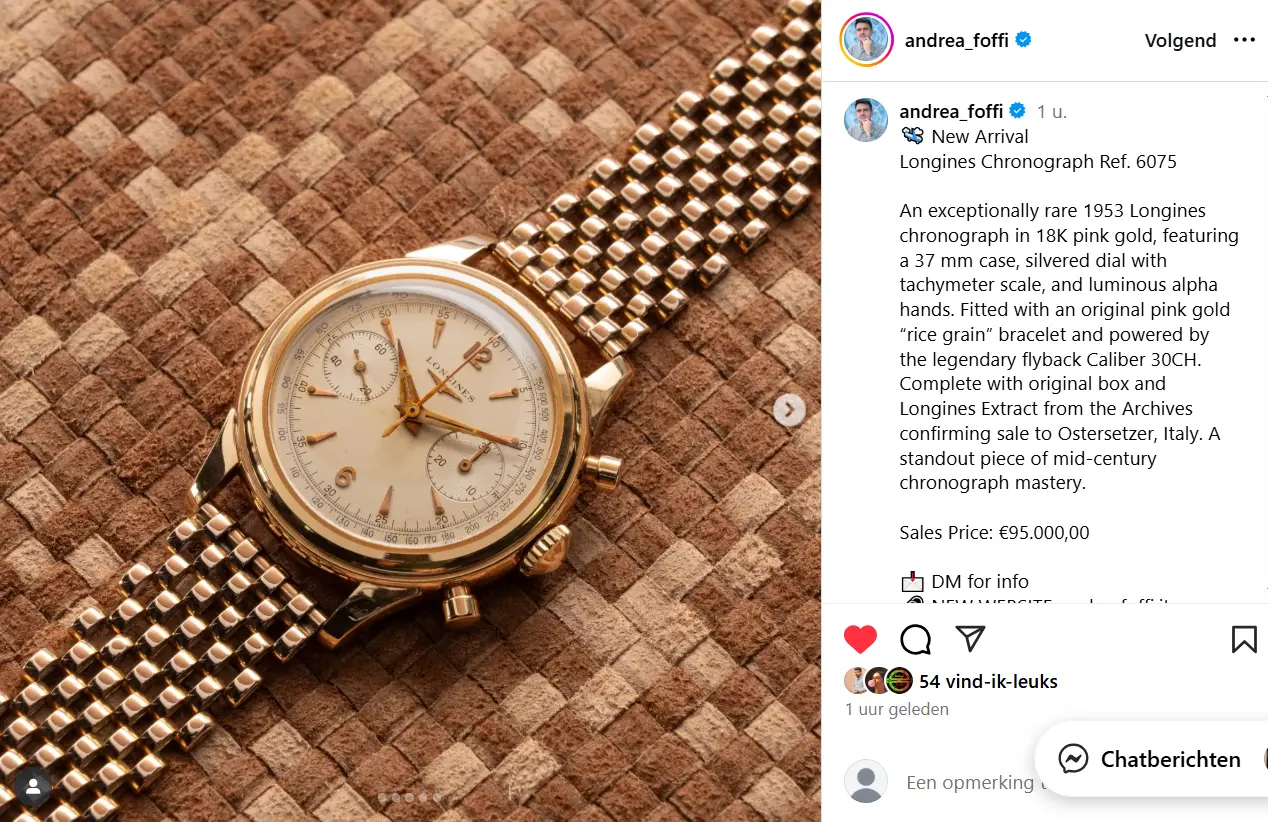This screenshot has width=1268, height=822.
Task: Click the caption author avatar
Action: (x=866, y=120)
